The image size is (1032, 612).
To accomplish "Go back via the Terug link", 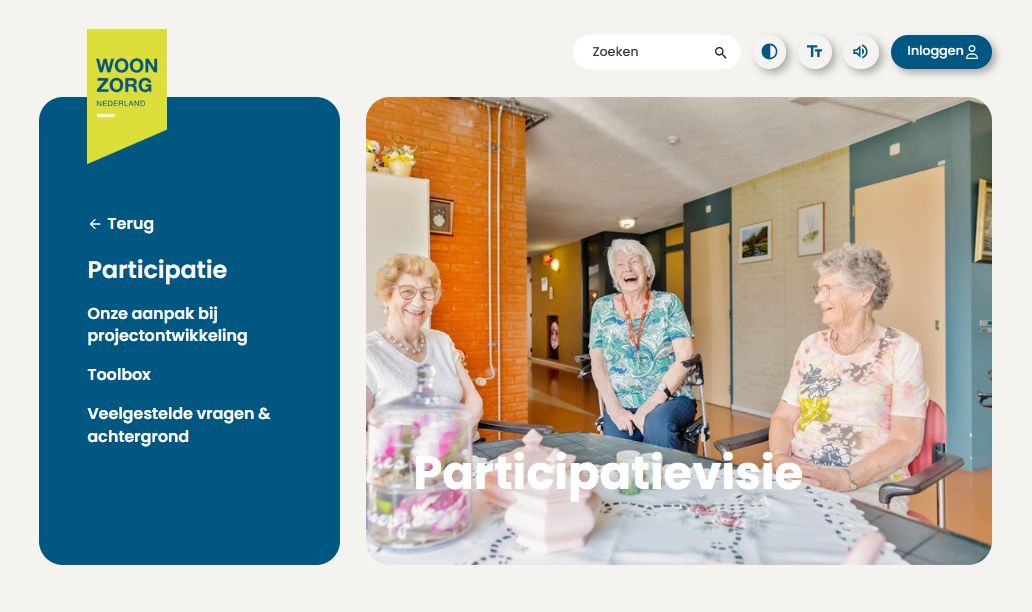I will (121, 224).
